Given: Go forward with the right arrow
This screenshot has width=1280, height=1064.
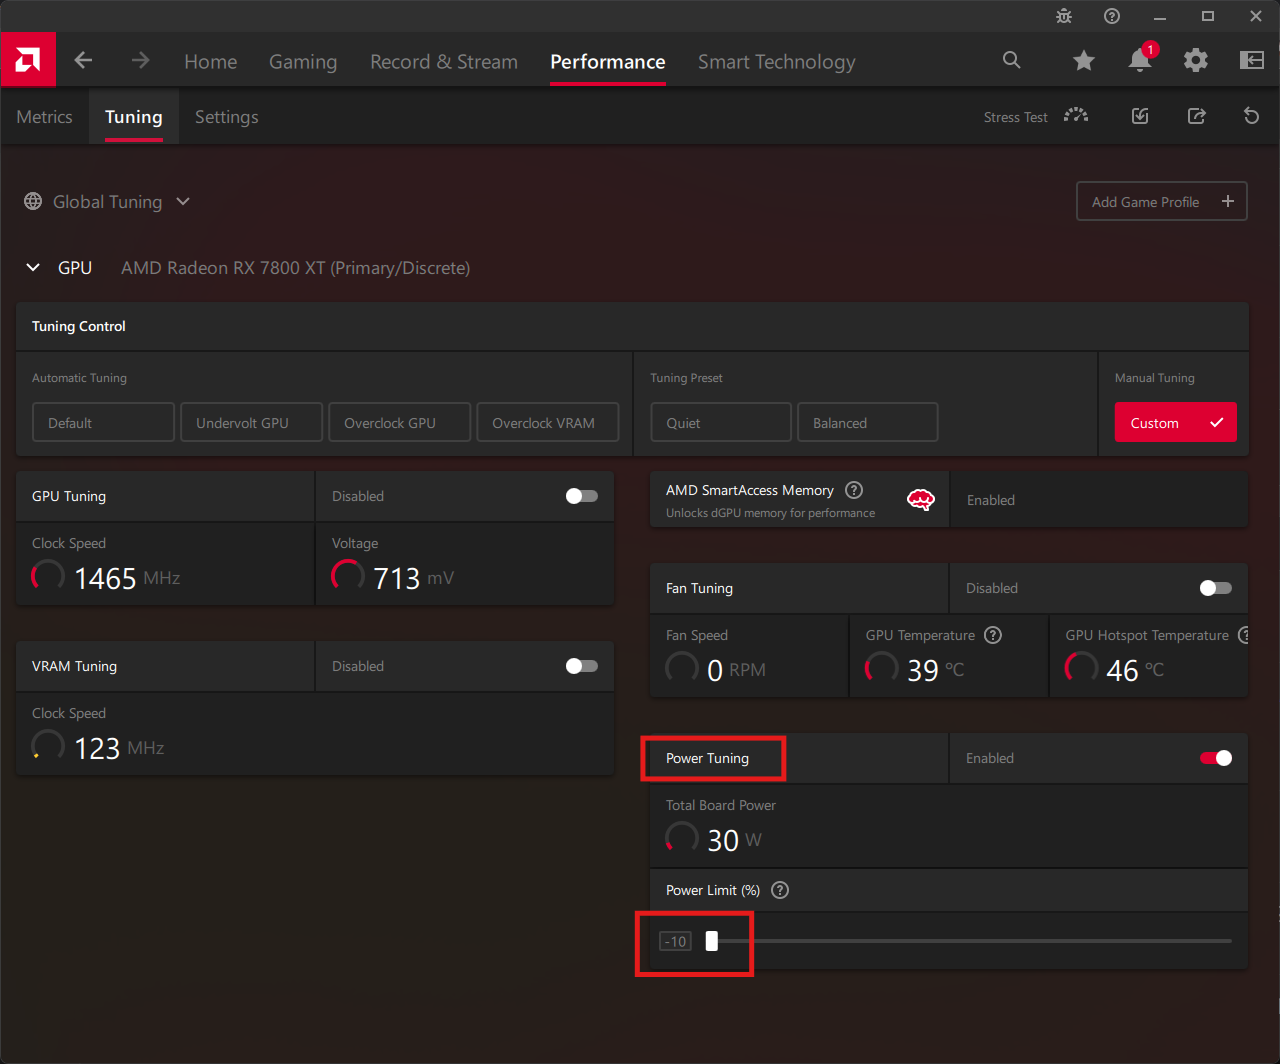Looking at the screenshot, I should pyautogui.click(x=141, y=61).
